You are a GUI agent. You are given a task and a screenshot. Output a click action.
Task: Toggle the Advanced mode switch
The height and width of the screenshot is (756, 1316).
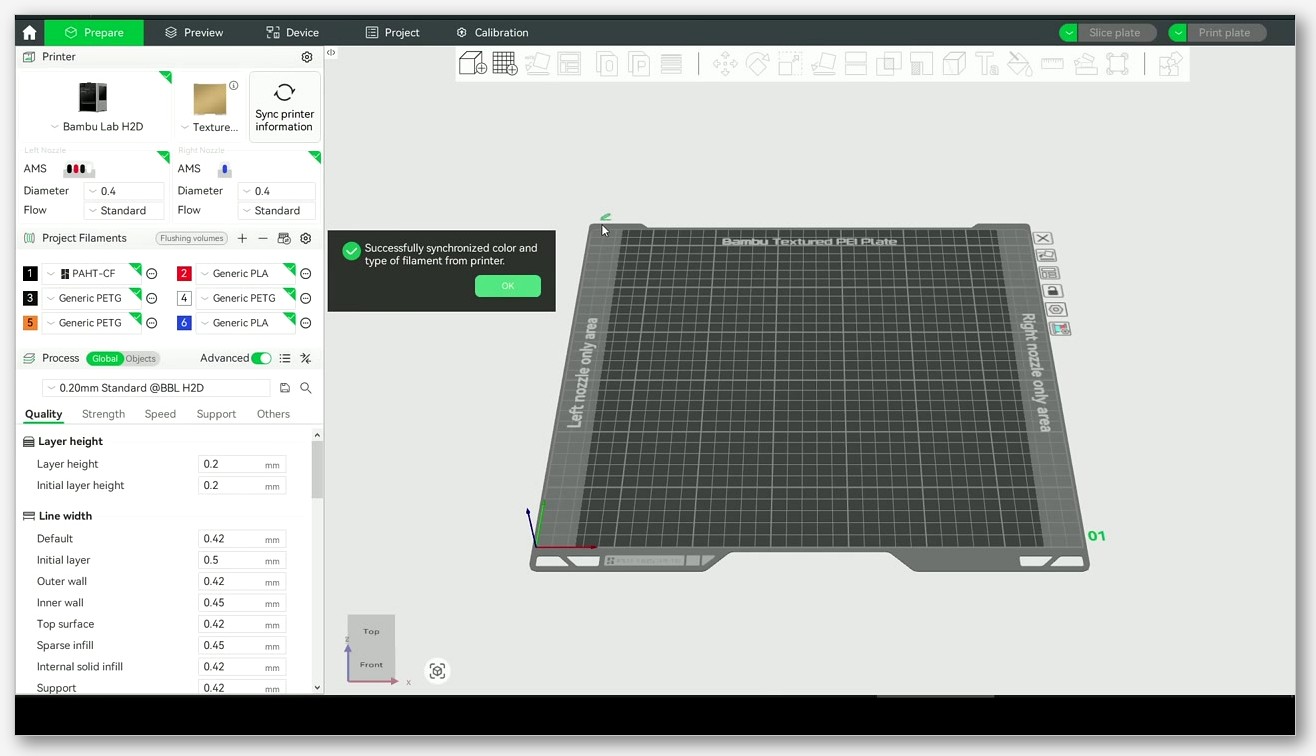(x=261, y=358)
